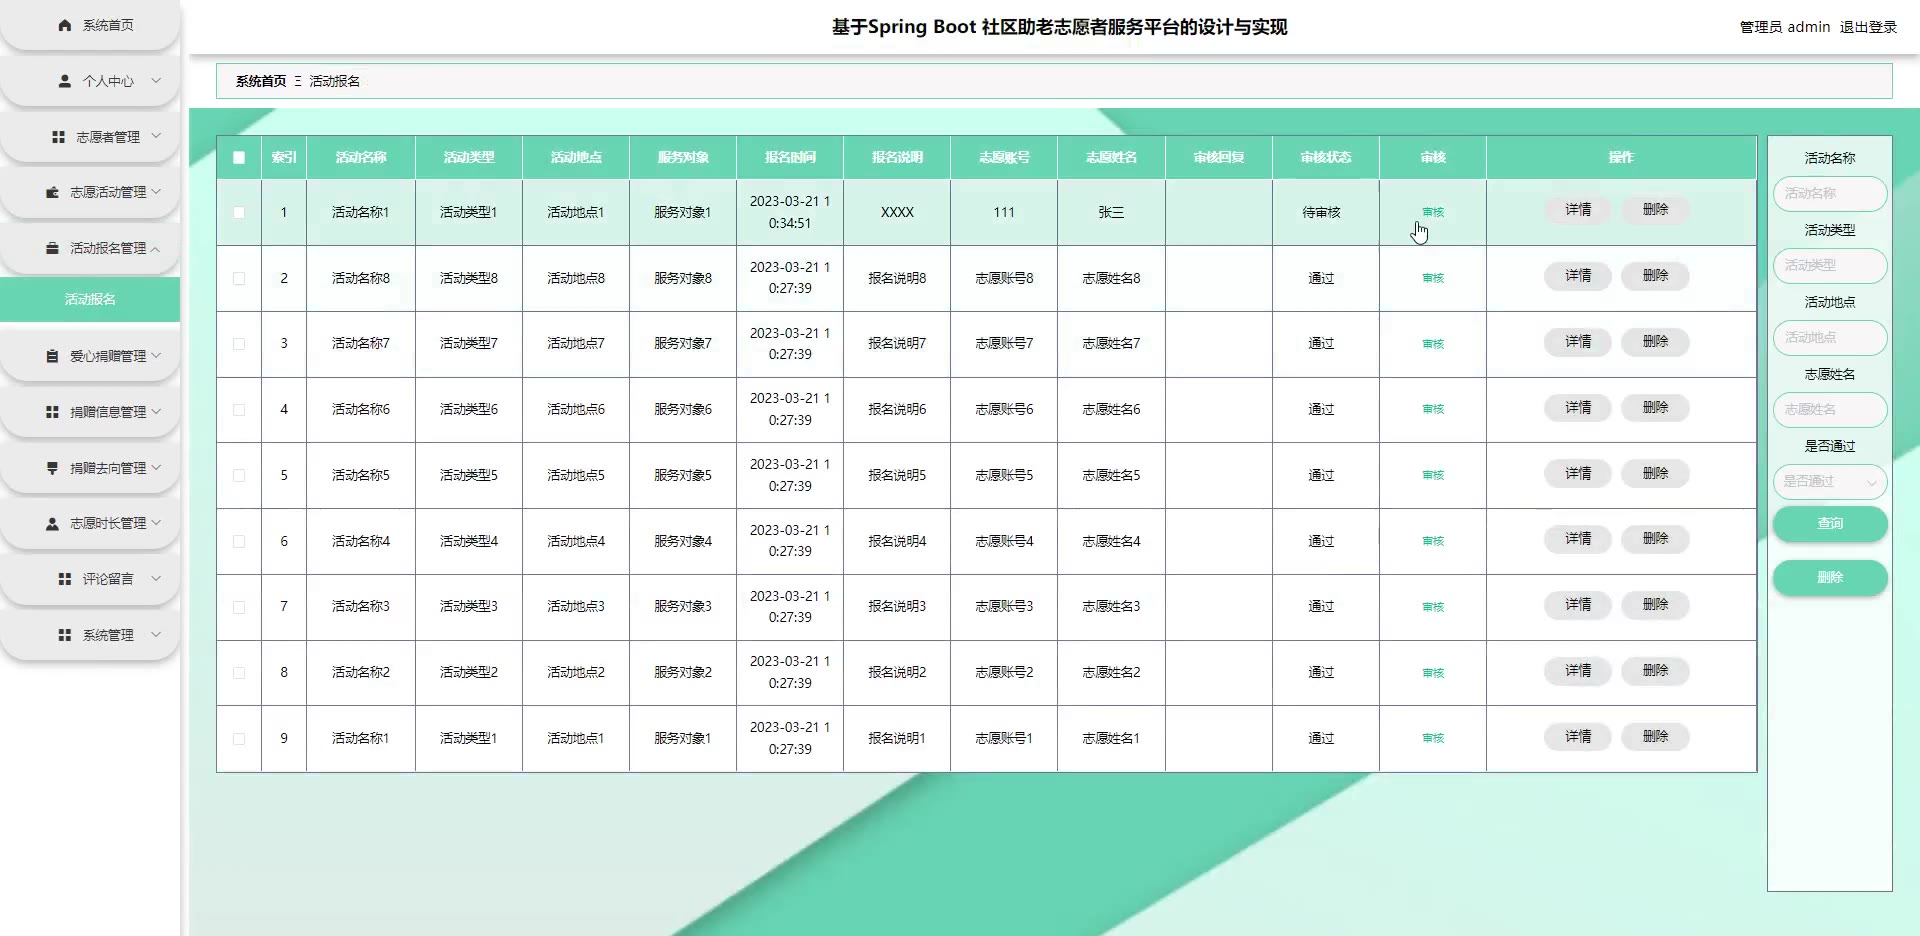
Task: Click the 服务对象3 cell
Action: [x=683, y=606]
